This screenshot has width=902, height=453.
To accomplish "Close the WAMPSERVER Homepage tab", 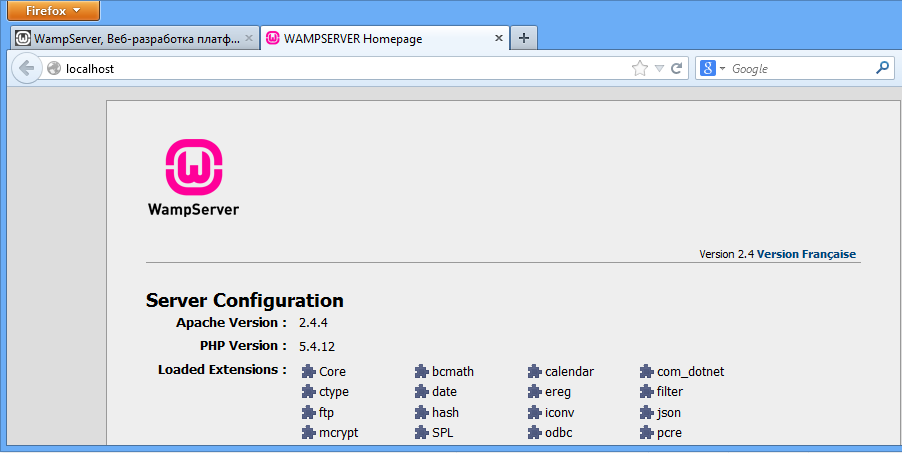I will (x=499, y=38).
